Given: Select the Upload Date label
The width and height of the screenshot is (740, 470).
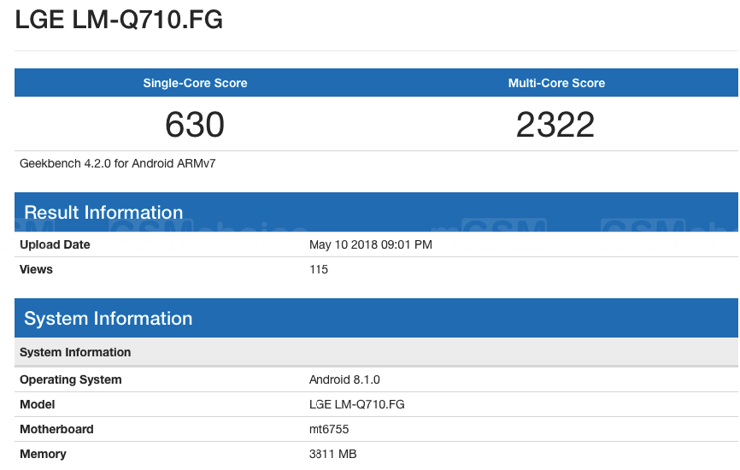Looking at the screenshot, I should point(55,244).
